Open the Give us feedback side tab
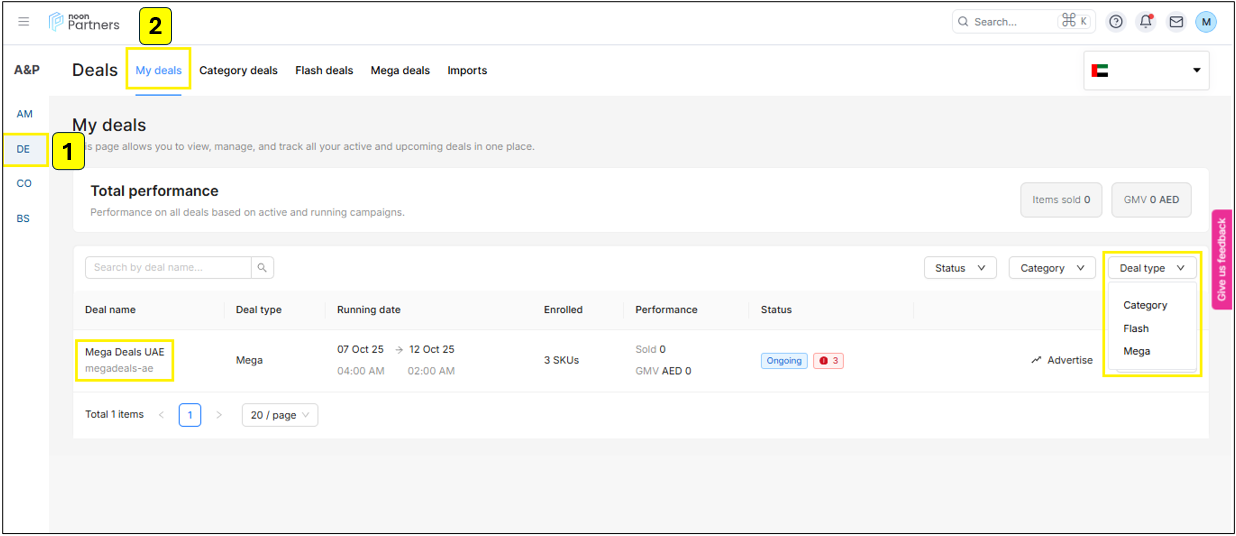This screenshot has height=536, width=1236. tap(1221, 260)
